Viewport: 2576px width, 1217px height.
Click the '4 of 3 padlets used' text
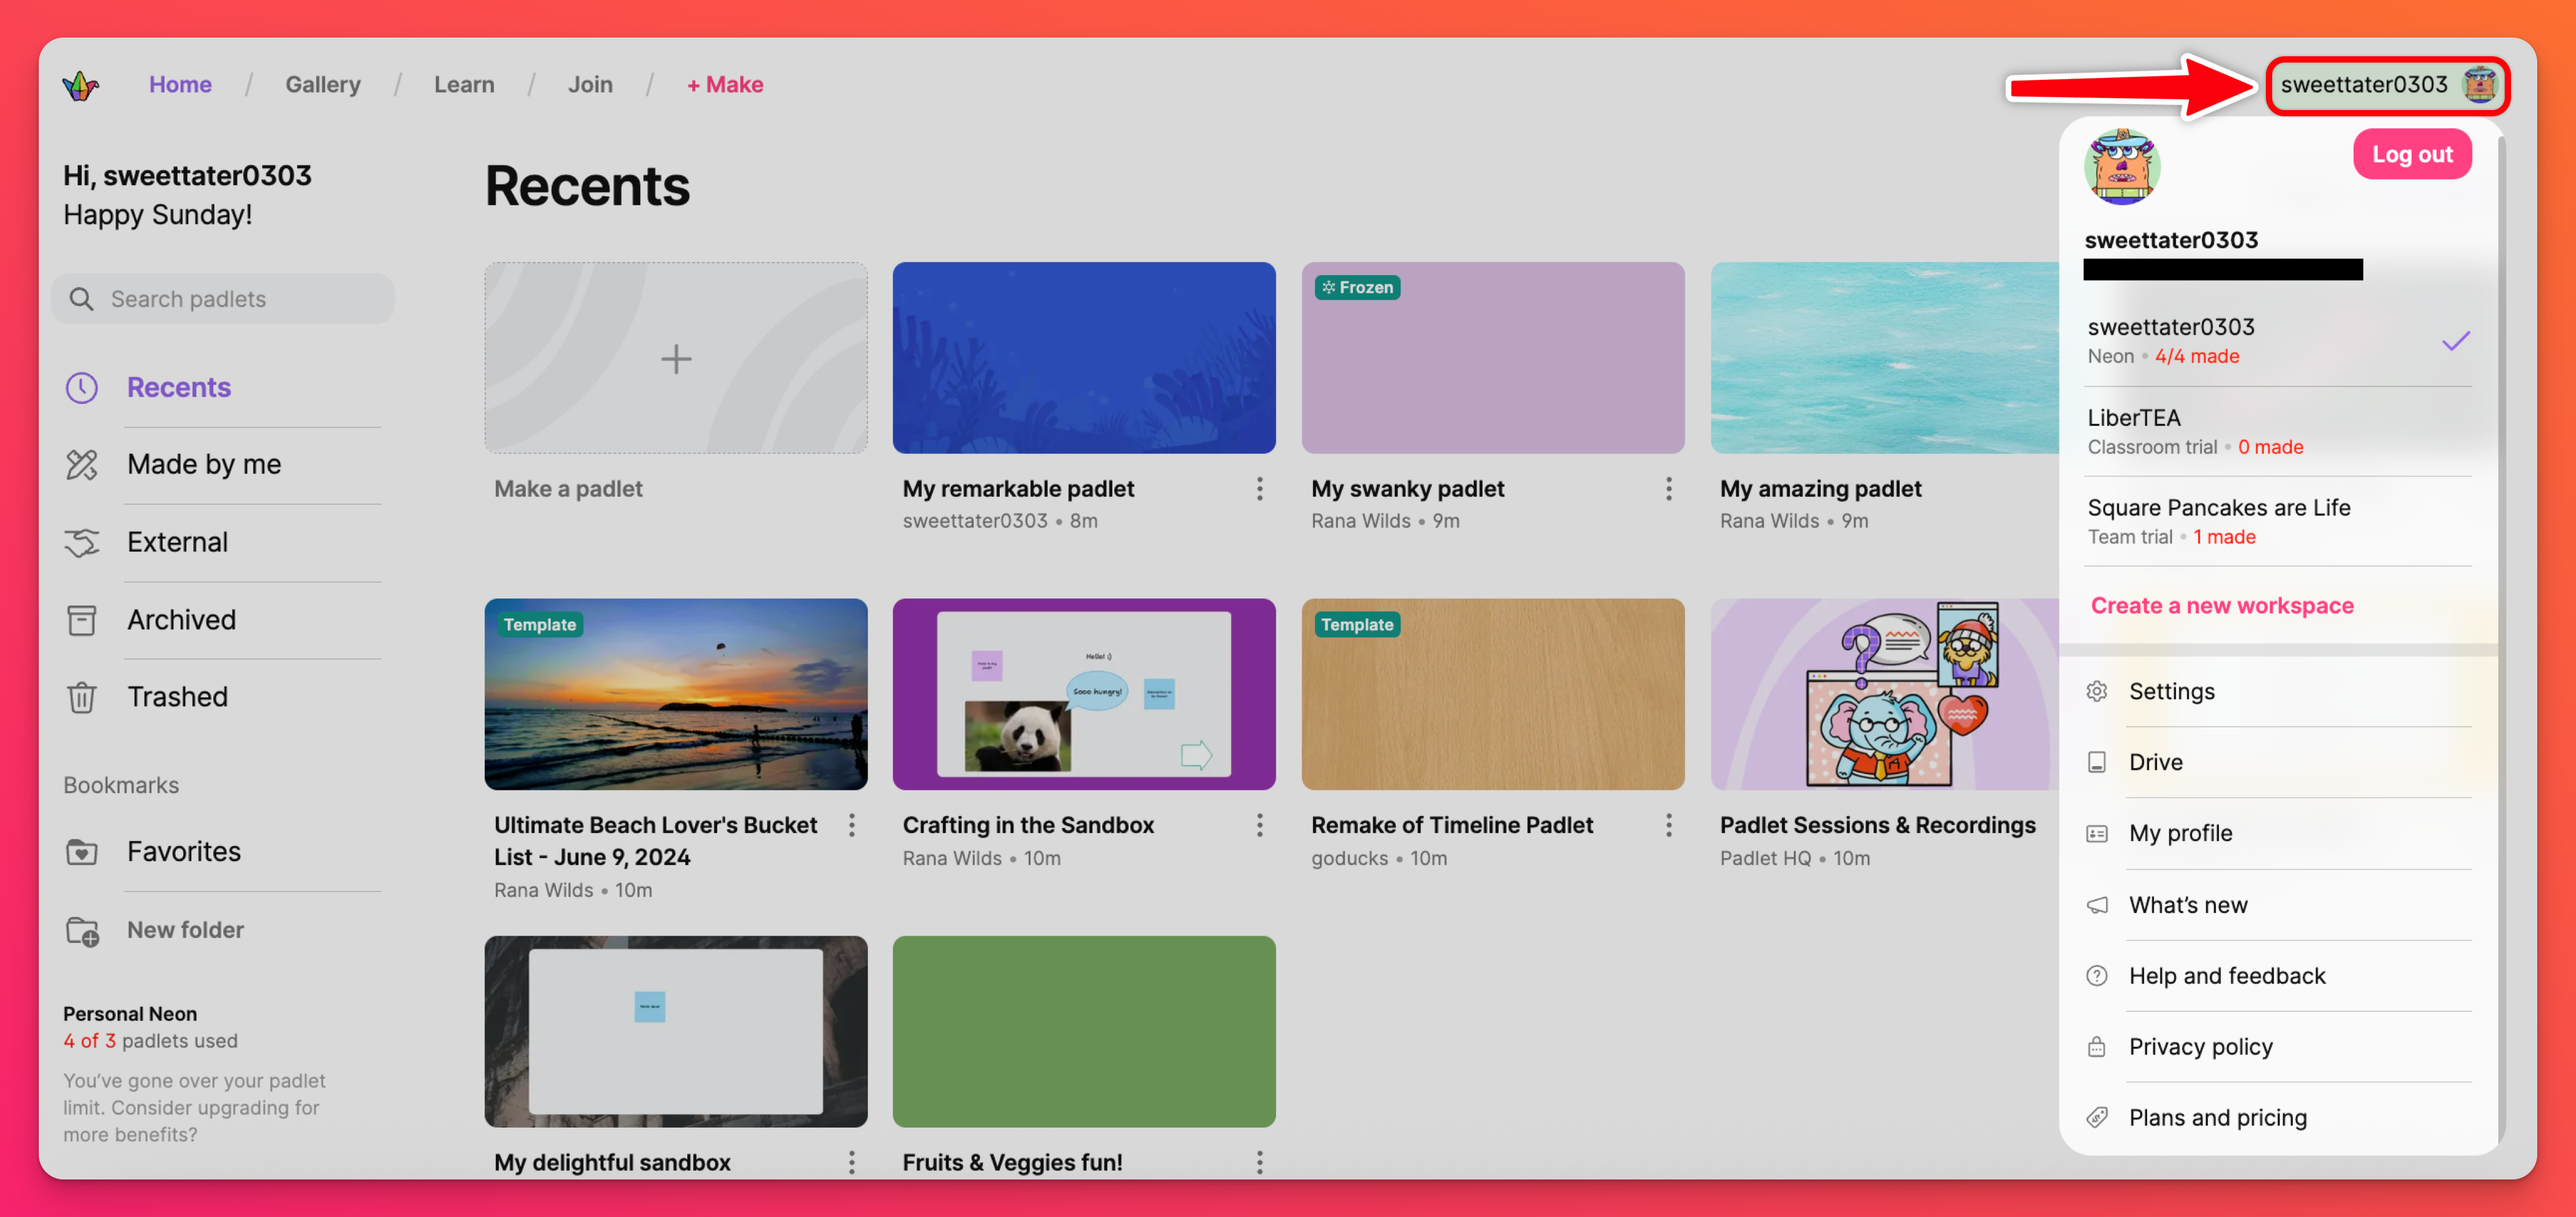click(151, 1041)
